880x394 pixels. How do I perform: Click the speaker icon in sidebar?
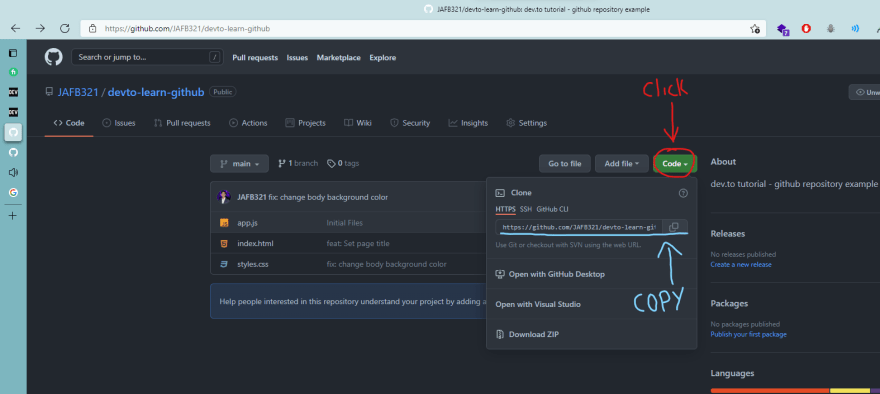13,172
